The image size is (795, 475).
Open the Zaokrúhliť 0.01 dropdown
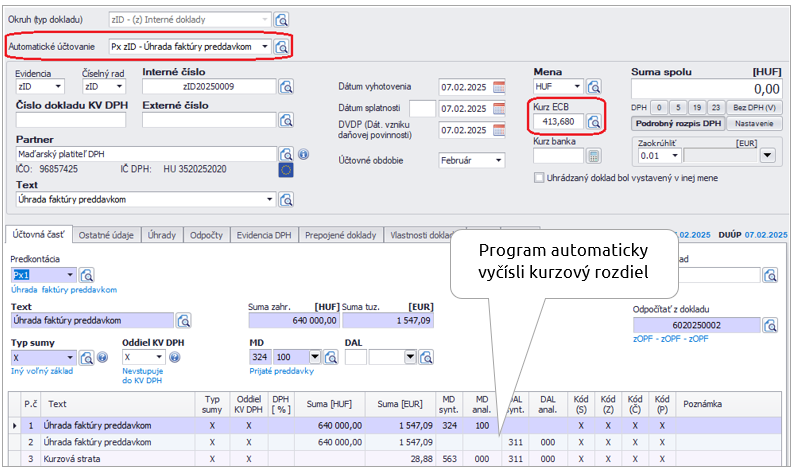[668, 155]
